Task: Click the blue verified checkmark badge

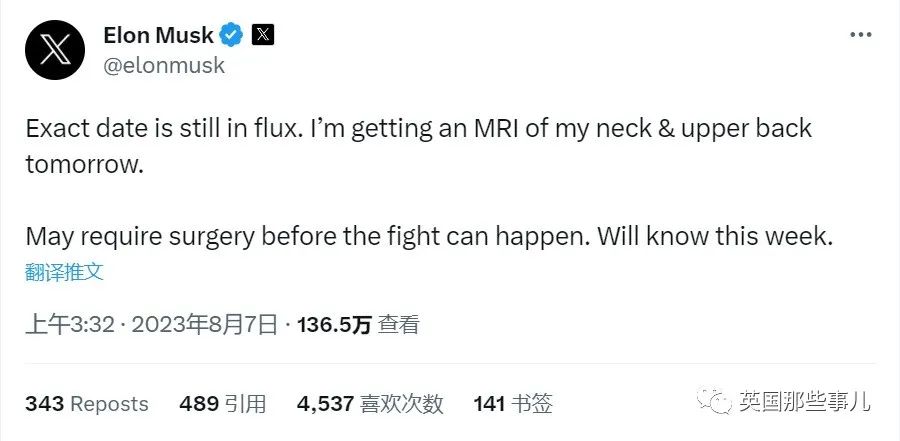Action: point(232,36)
